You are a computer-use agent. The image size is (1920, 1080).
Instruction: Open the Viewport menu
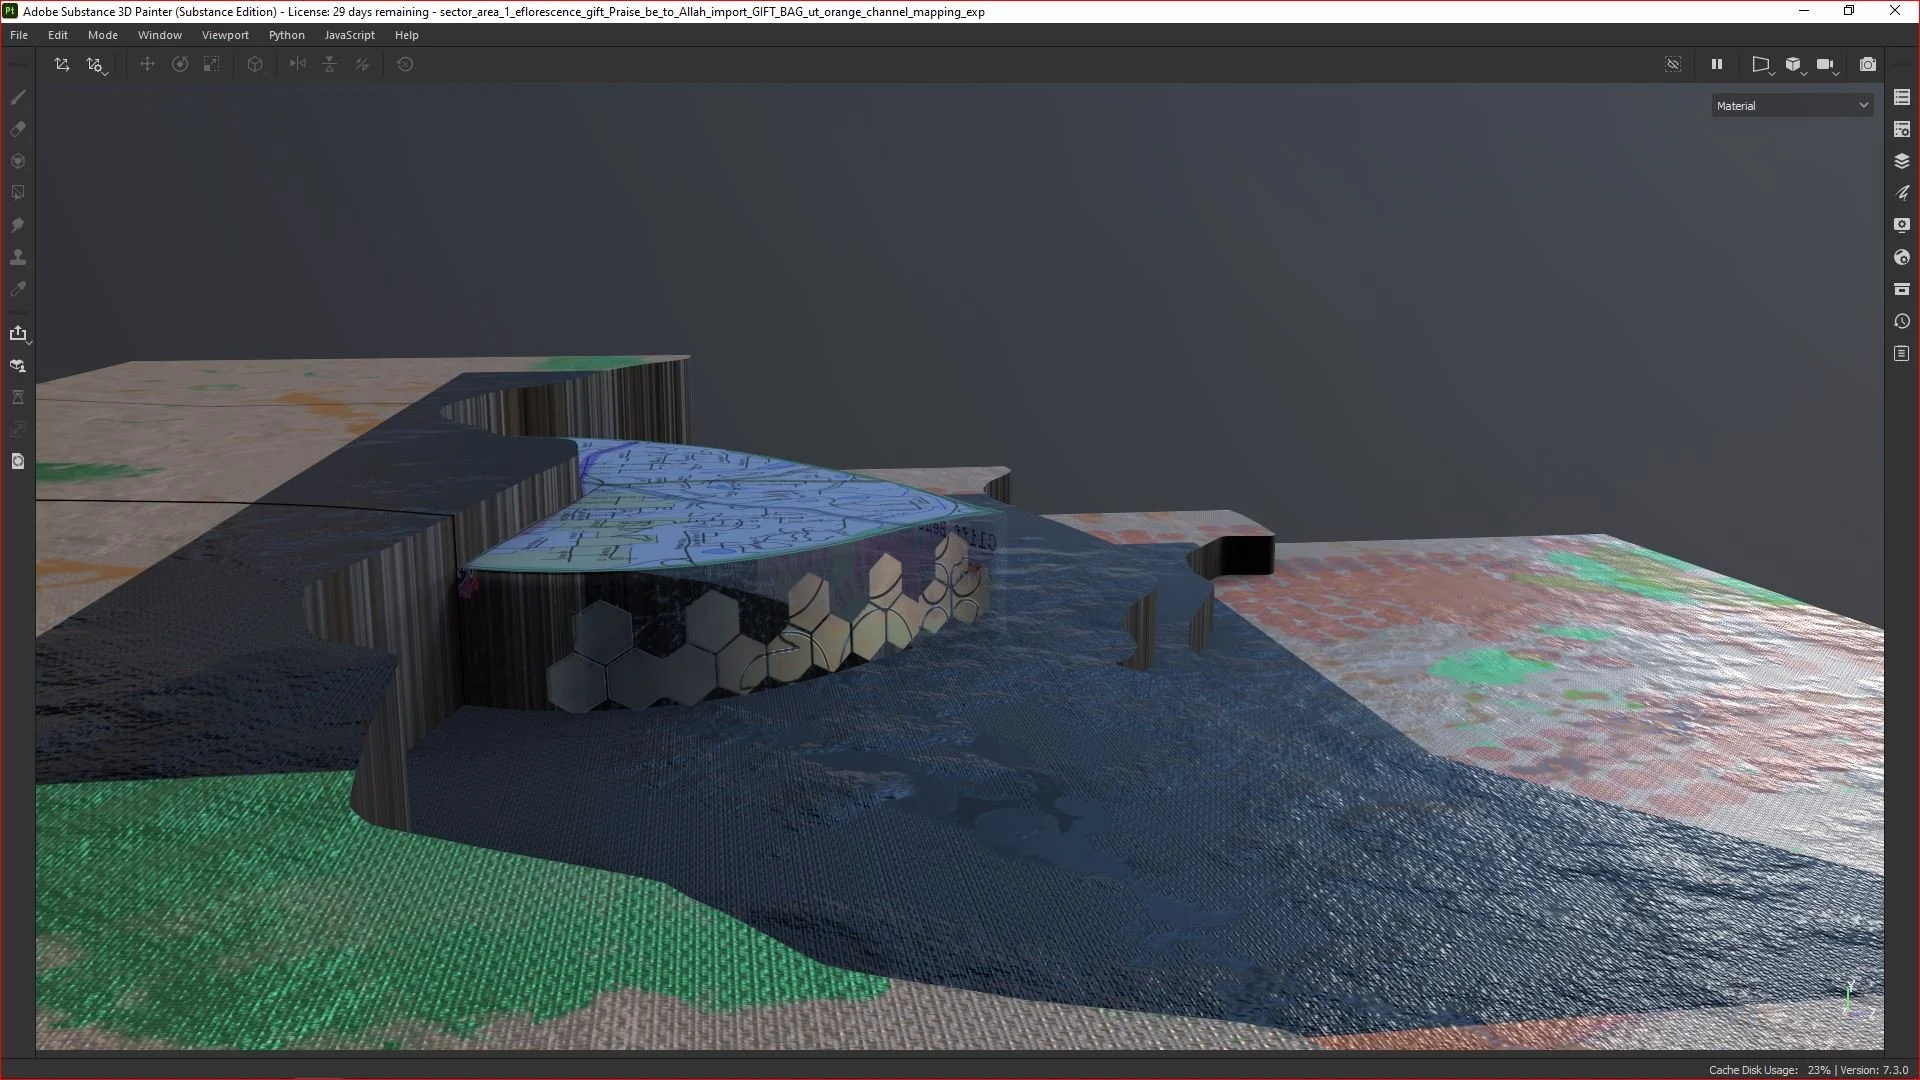point(225,35)
